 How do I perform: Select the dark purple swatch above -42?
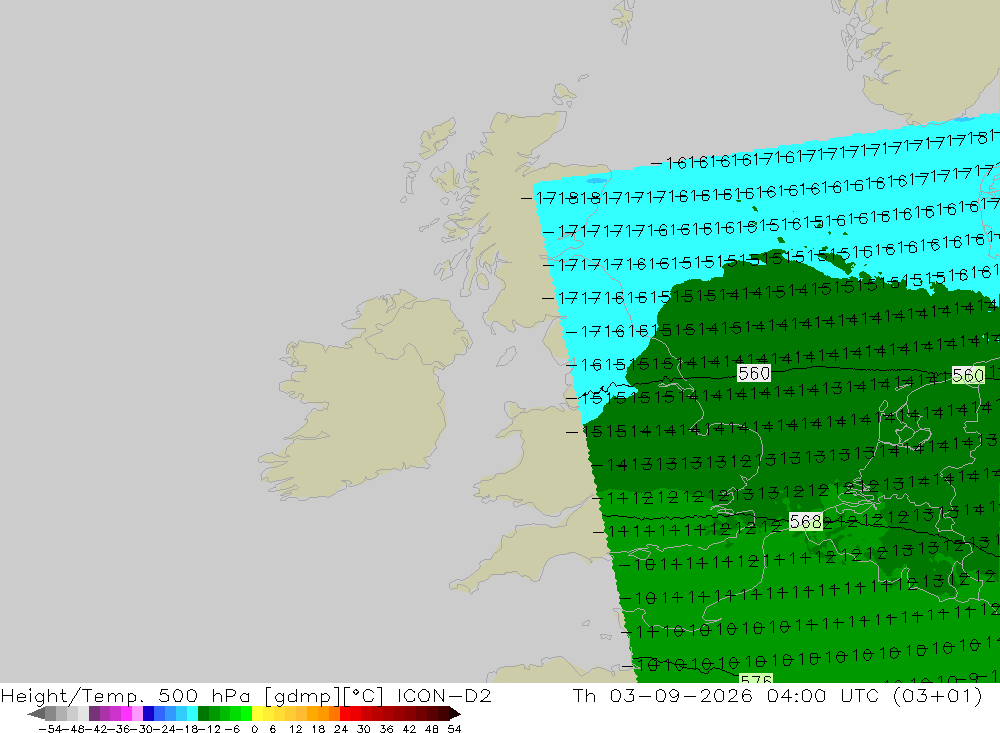[x=94, y=714]
